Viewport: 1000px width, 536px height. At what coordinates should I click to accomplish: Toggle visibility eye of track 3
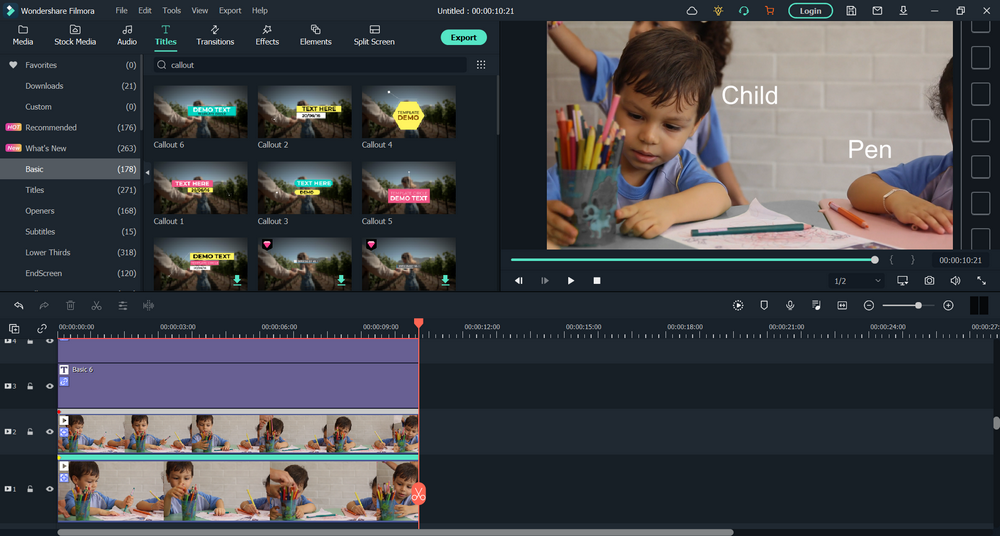[x=50, y=386]
